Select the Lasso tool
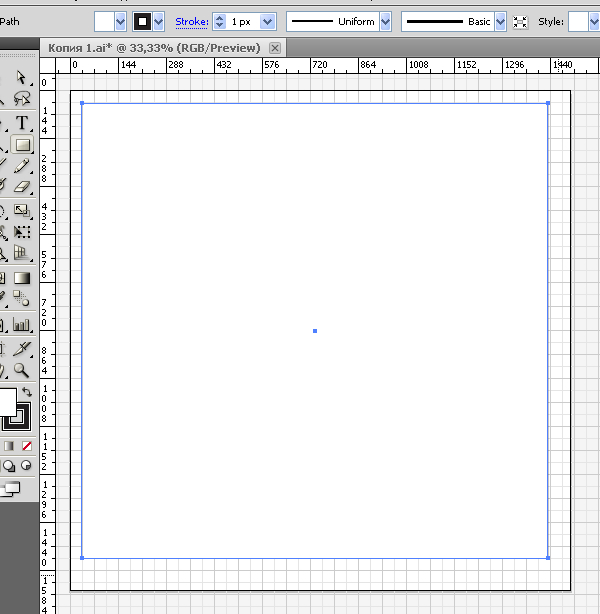This screenshot has width=600, height=614. (x=21, y=99)
